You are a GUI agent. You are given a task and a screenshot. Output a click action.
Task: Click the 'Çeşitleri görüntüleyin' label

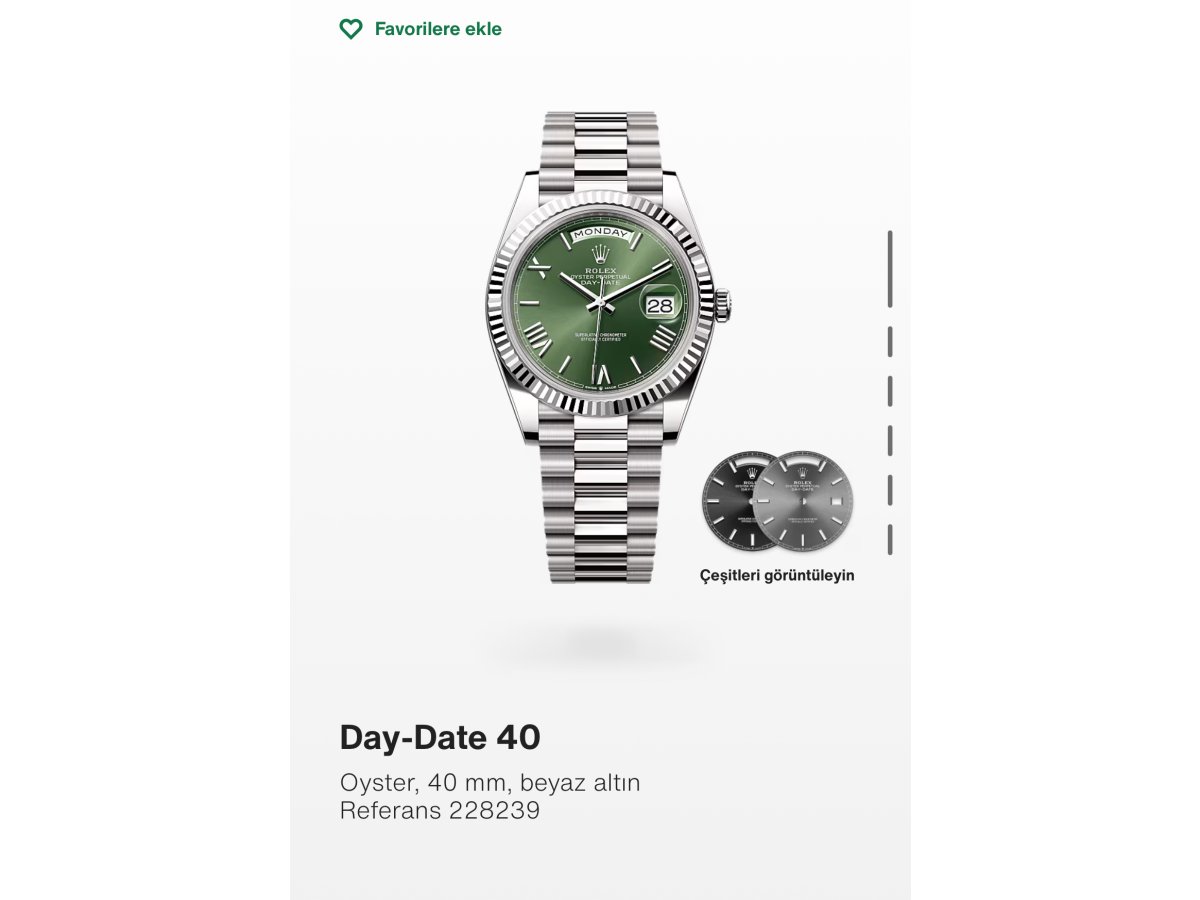point(777,575)
